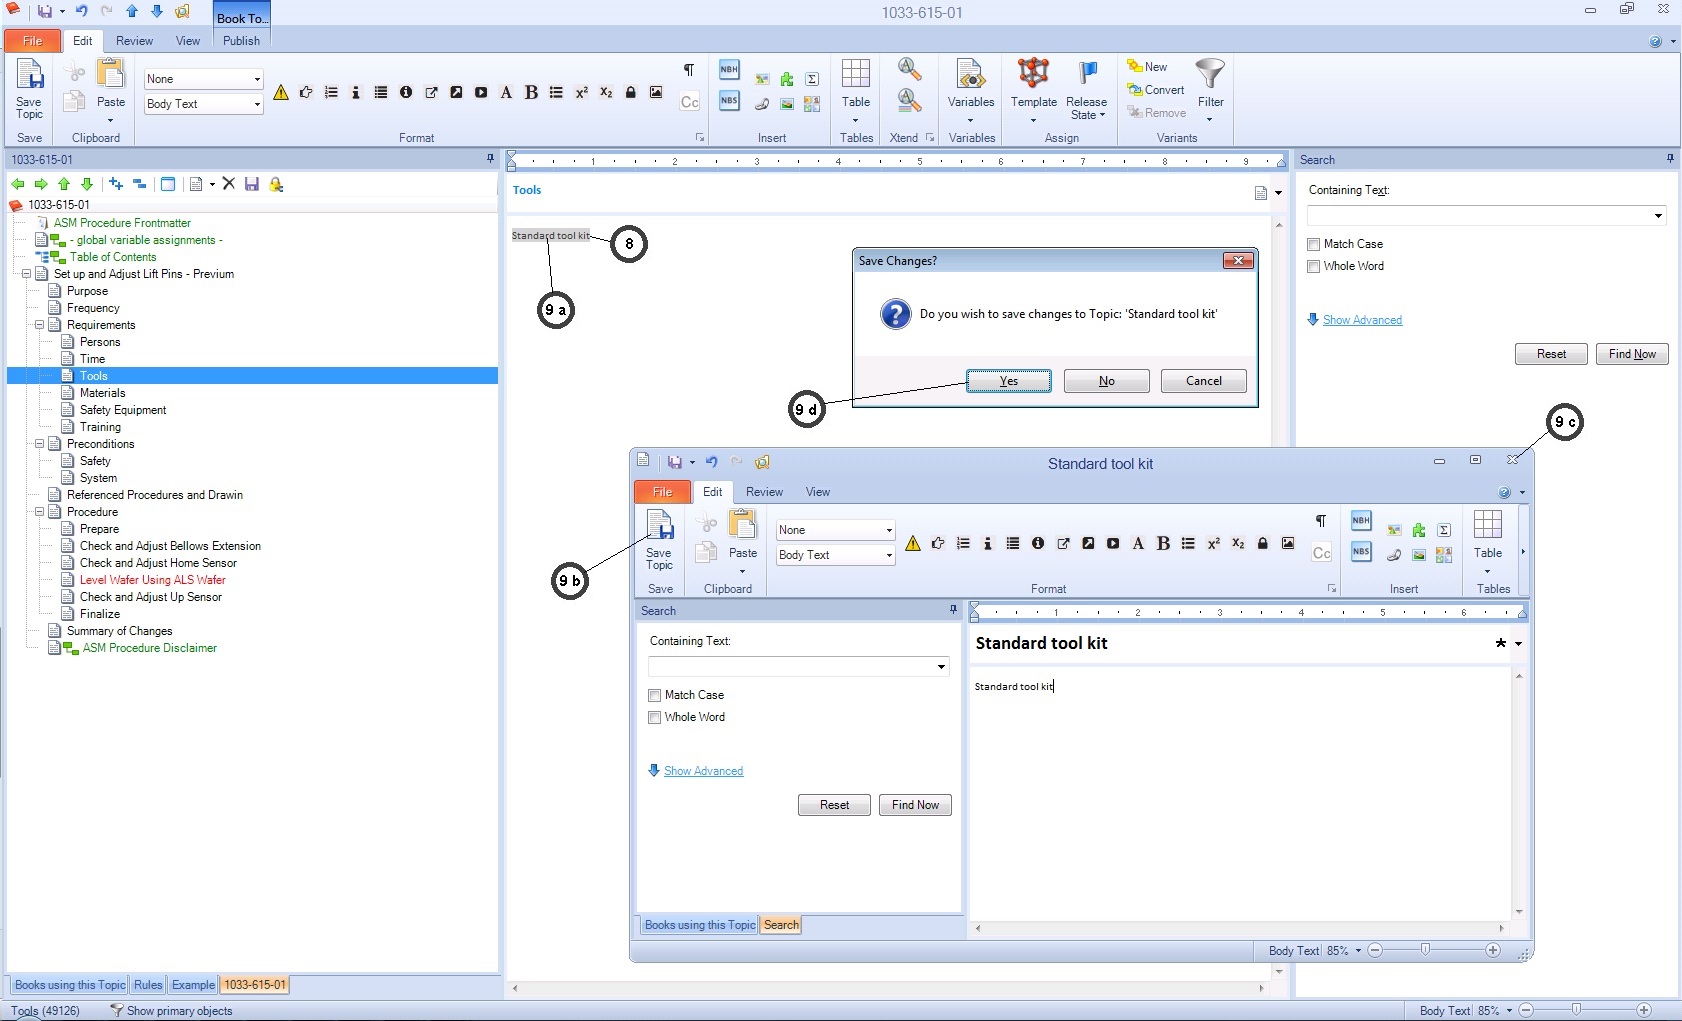Open Books using this Topic tab in Standard tool kit
The width and height of the screenshot is (1682, 1021).
click(699, 925)
